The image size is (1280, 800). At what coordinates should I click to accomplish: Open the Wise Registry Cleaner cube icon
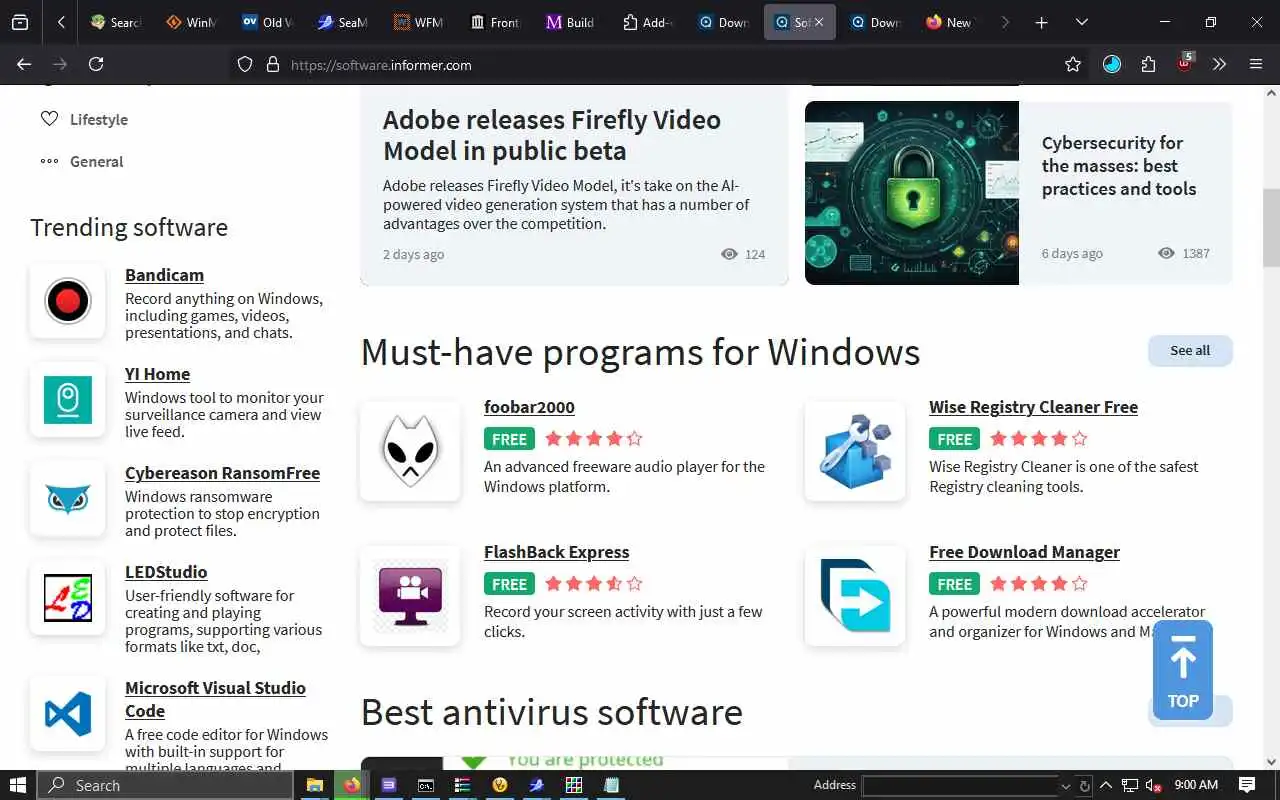coord(855,451)
